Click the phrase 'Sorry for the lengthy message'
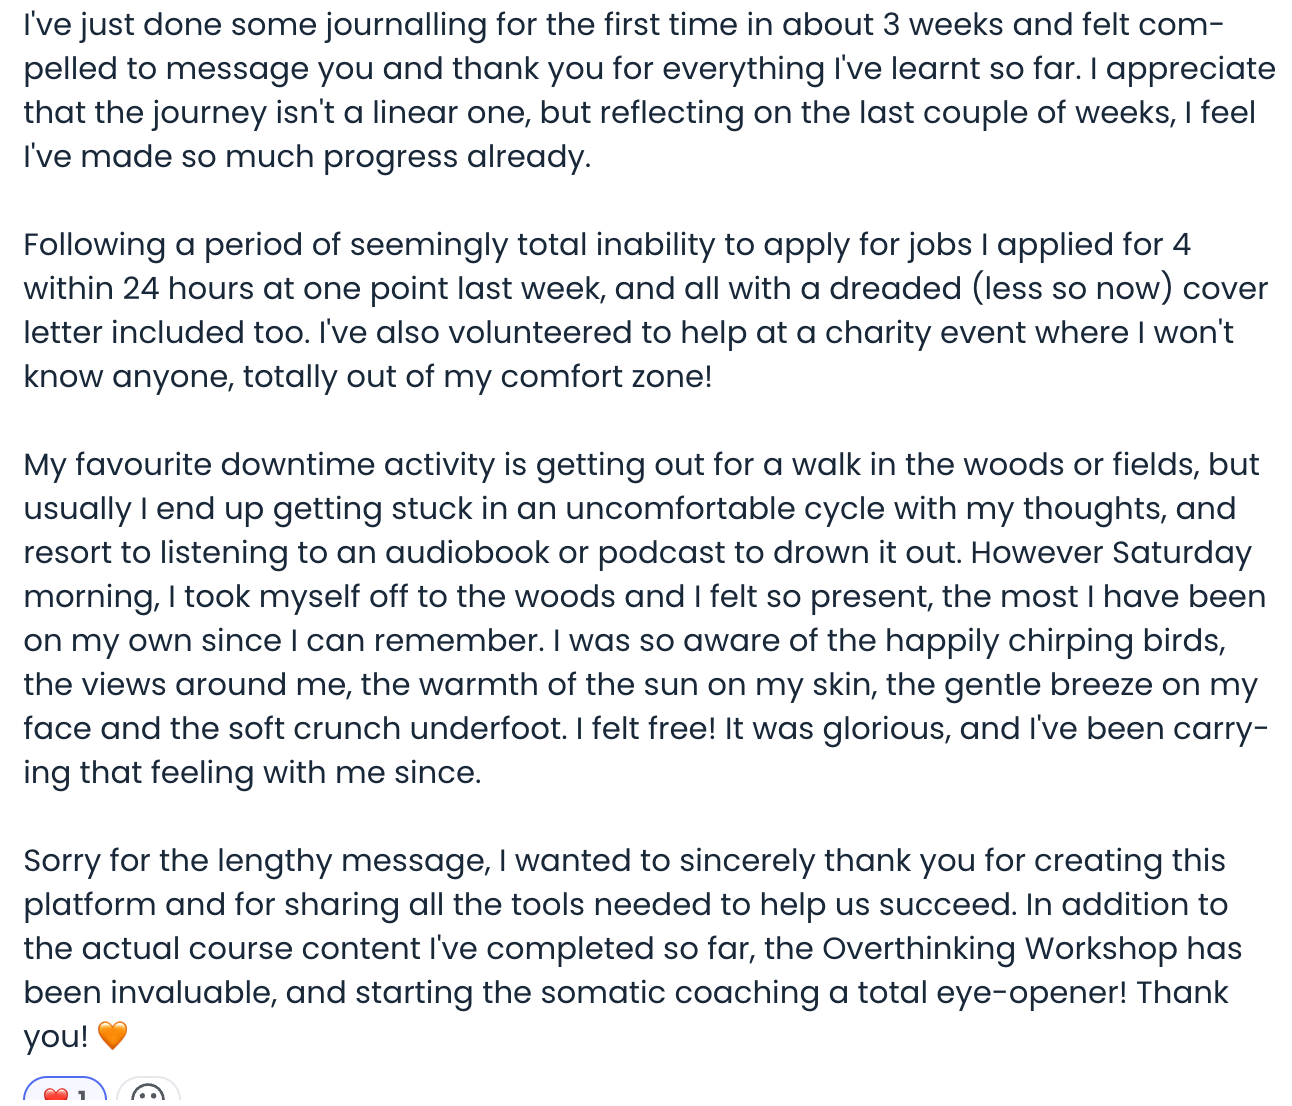 [255, 860]
